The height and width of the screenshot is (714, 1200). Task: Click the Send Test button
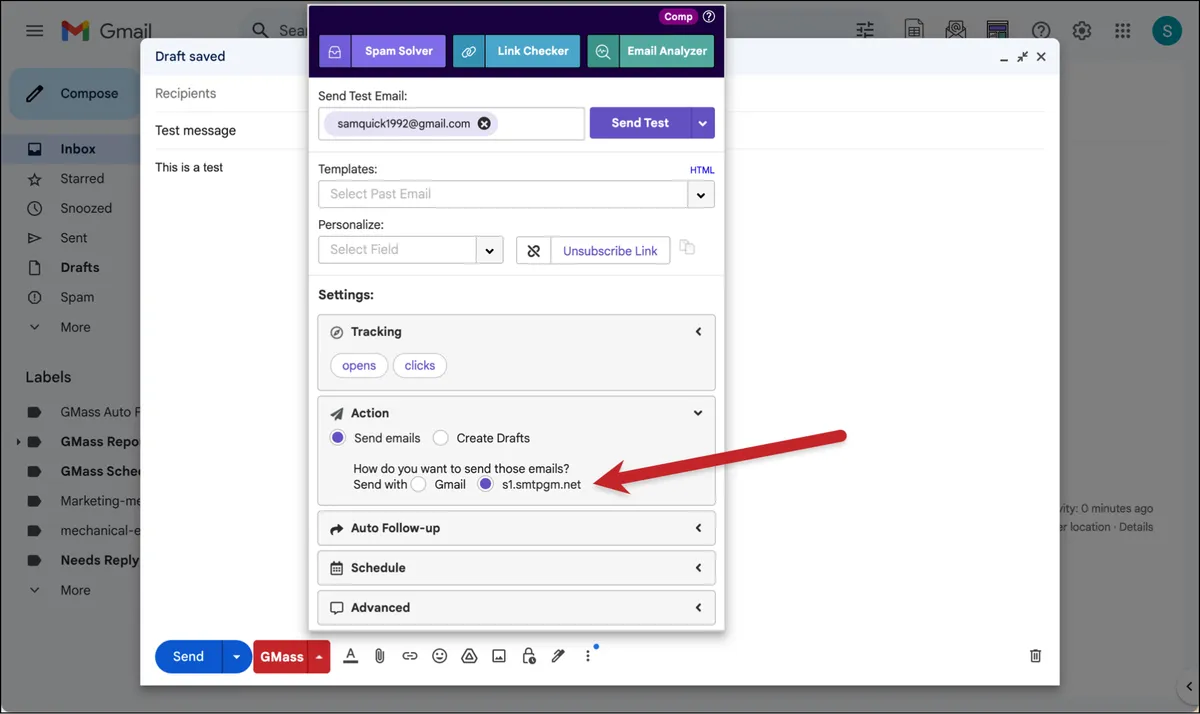pyautogui.click(x=640, y=123)
